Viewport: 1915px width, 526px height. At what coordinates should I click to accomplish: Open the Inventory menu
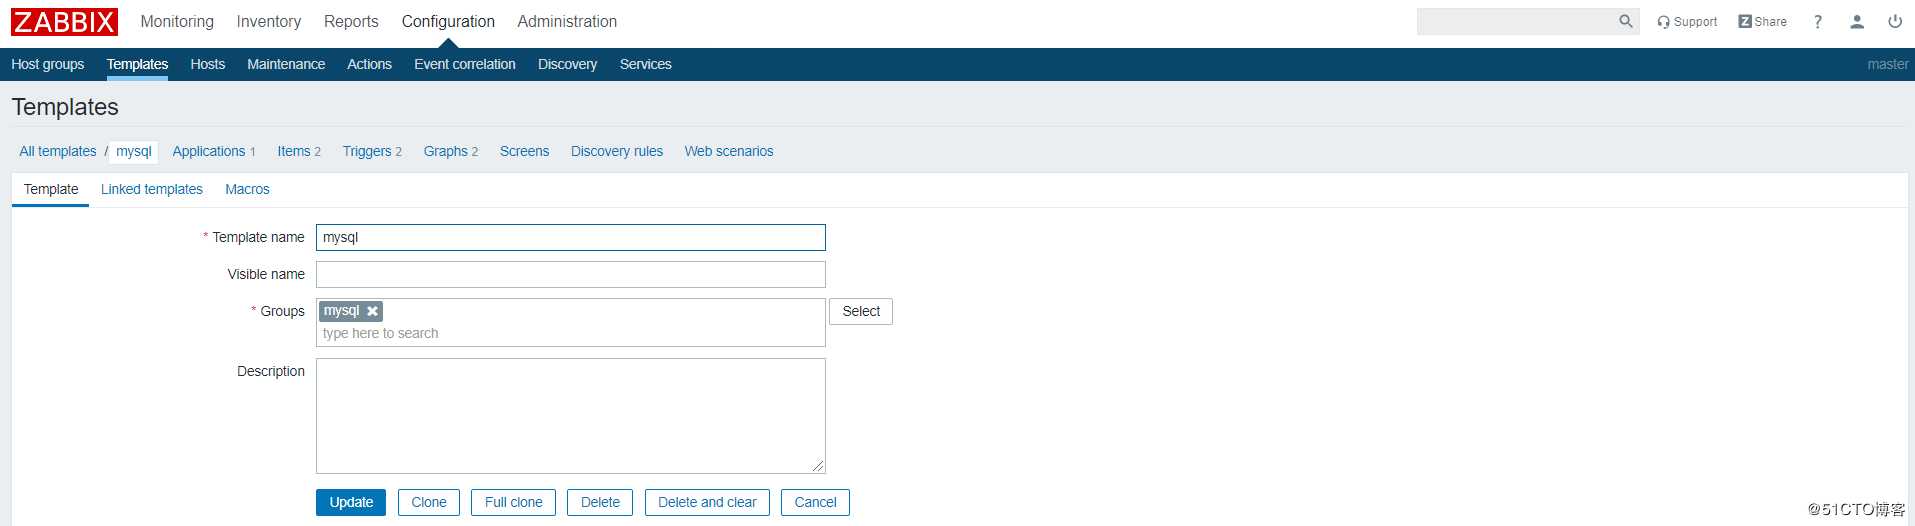click(268, 21)
